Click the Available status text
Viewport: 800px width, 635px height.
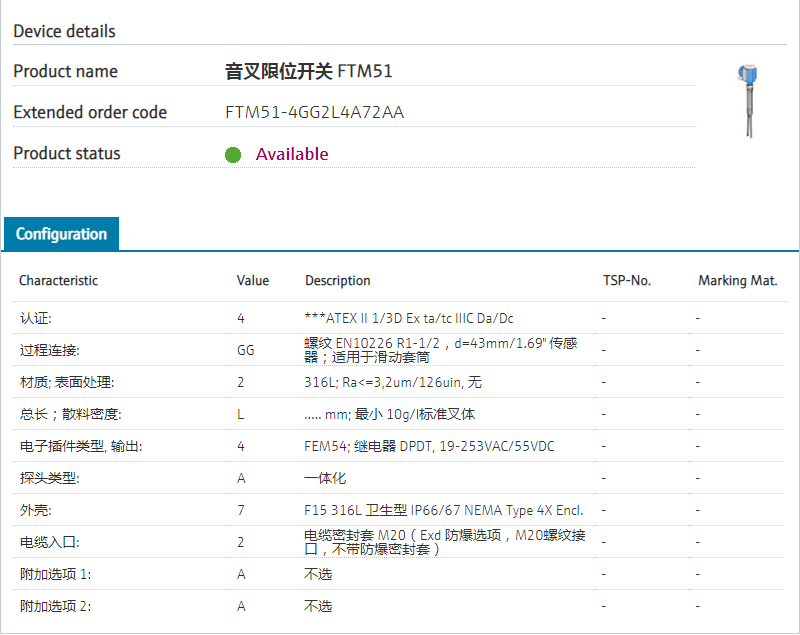(292, 154)
